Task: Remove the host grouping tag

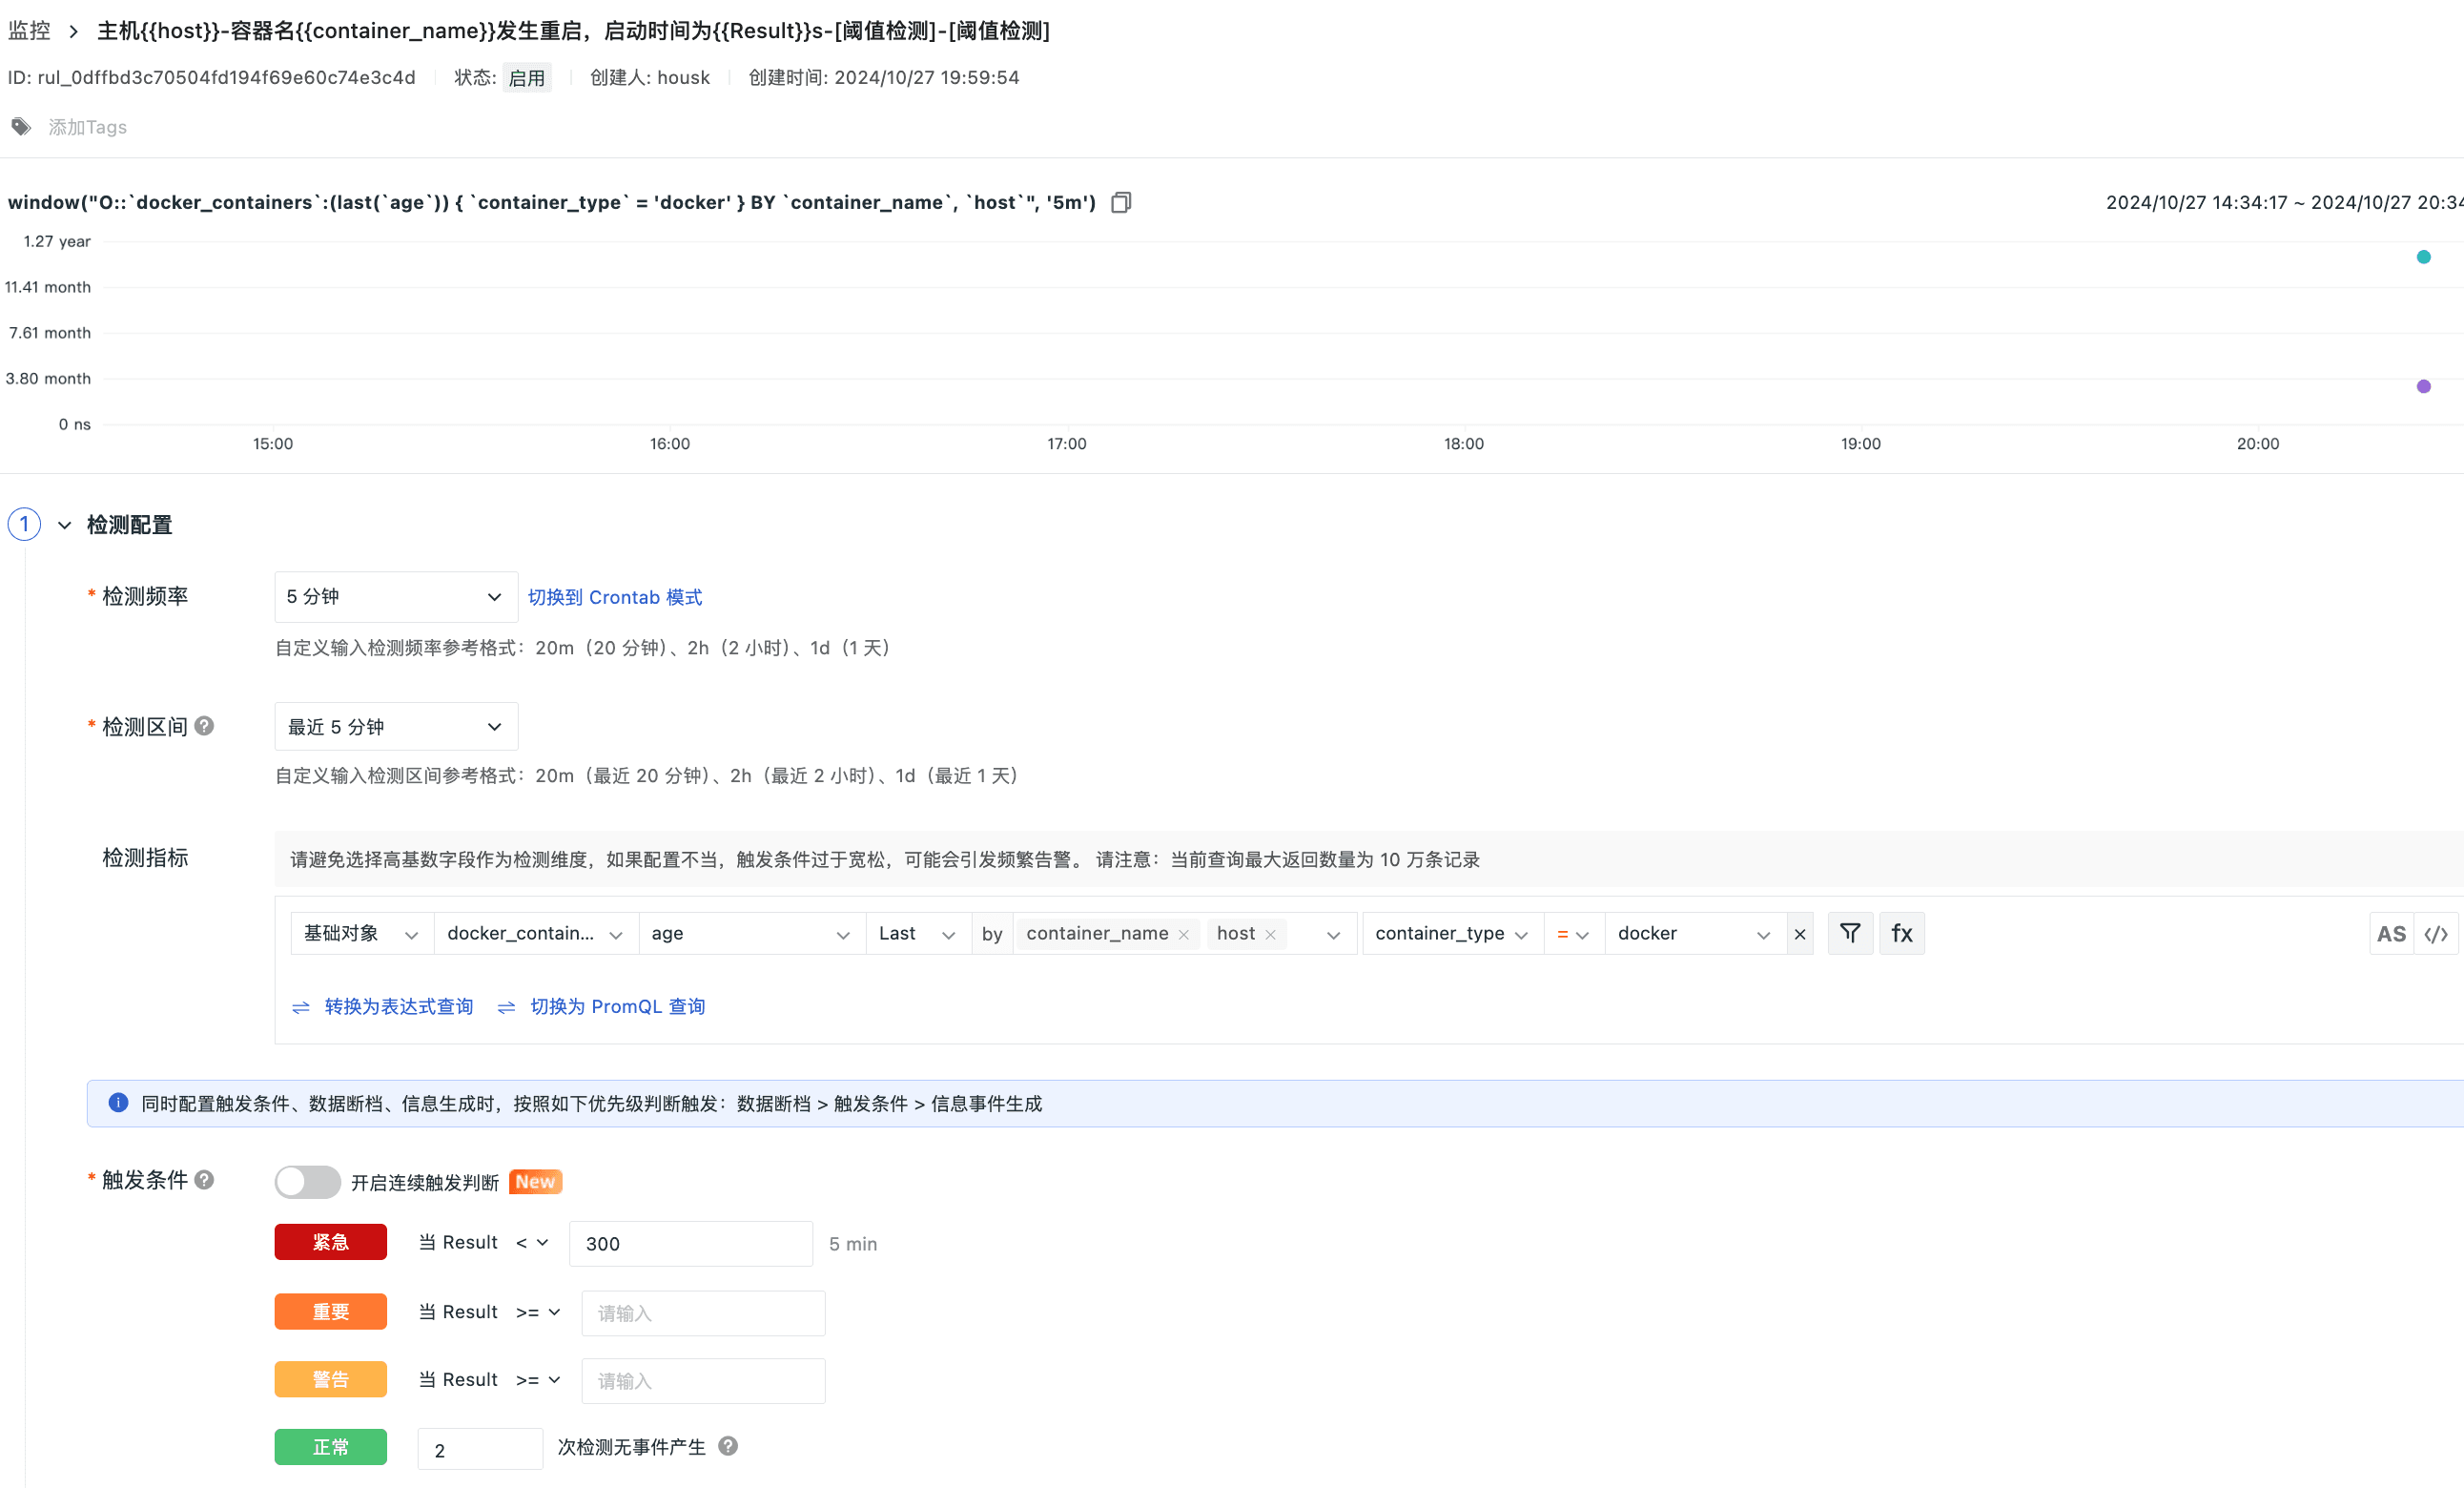Action: (1270, 934)
